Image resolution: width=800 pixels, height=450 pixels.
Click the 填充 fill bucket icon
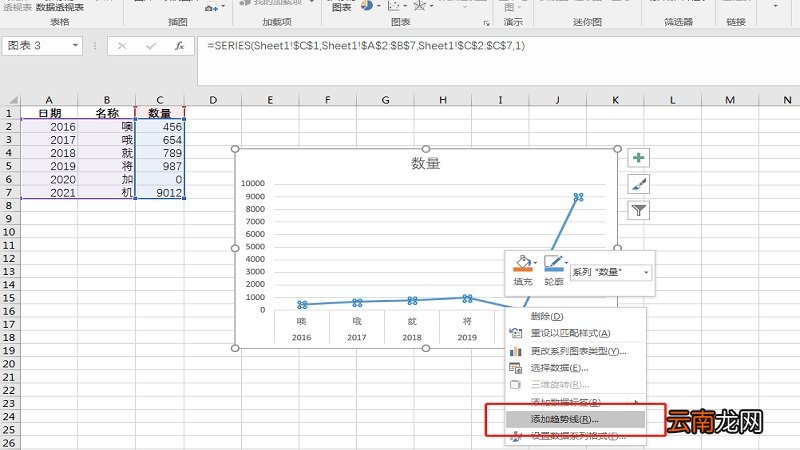point(522,263)
